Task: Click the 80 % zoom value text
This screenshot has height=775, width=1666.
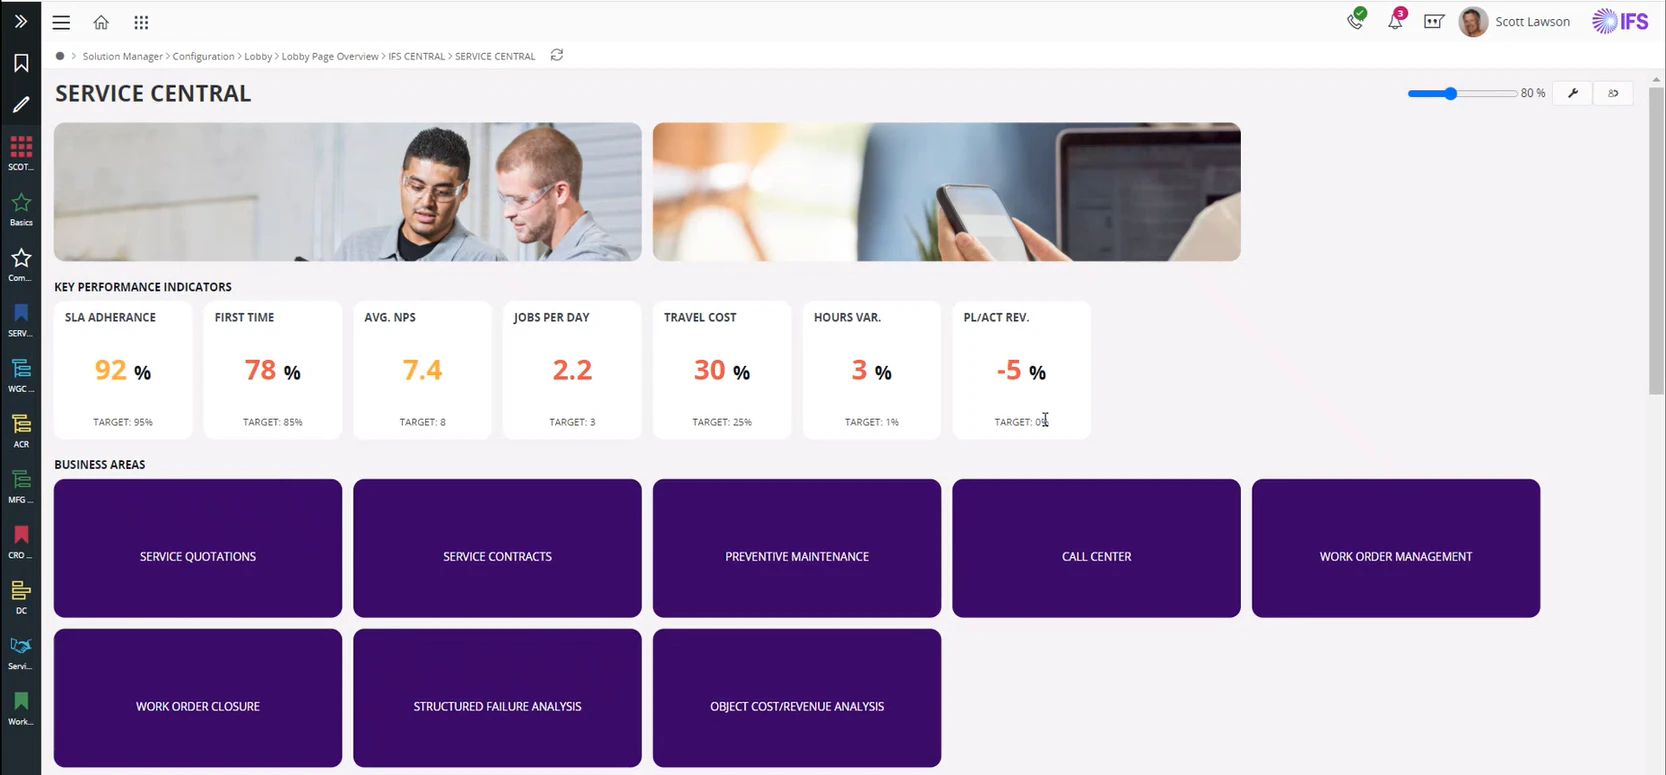Action: tap(1533, 93)
